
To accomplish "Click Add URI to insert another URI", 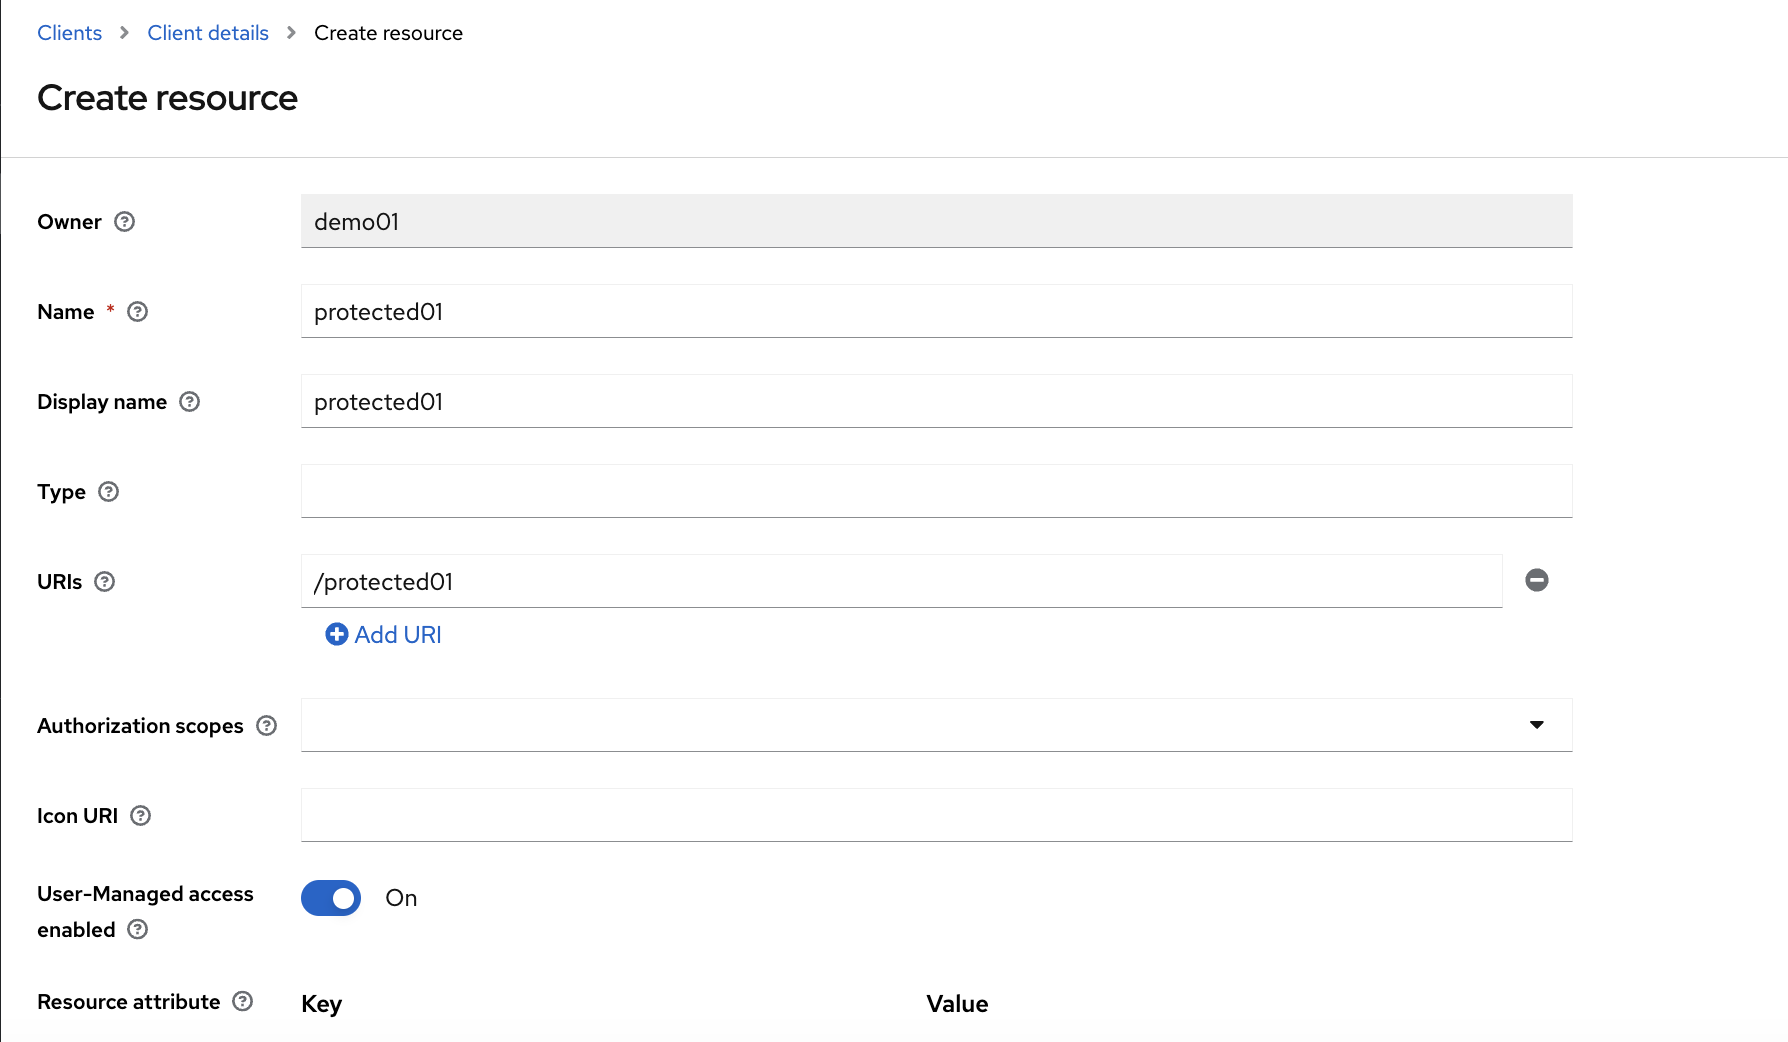I will pyautogui.click(x=397, y=634).
